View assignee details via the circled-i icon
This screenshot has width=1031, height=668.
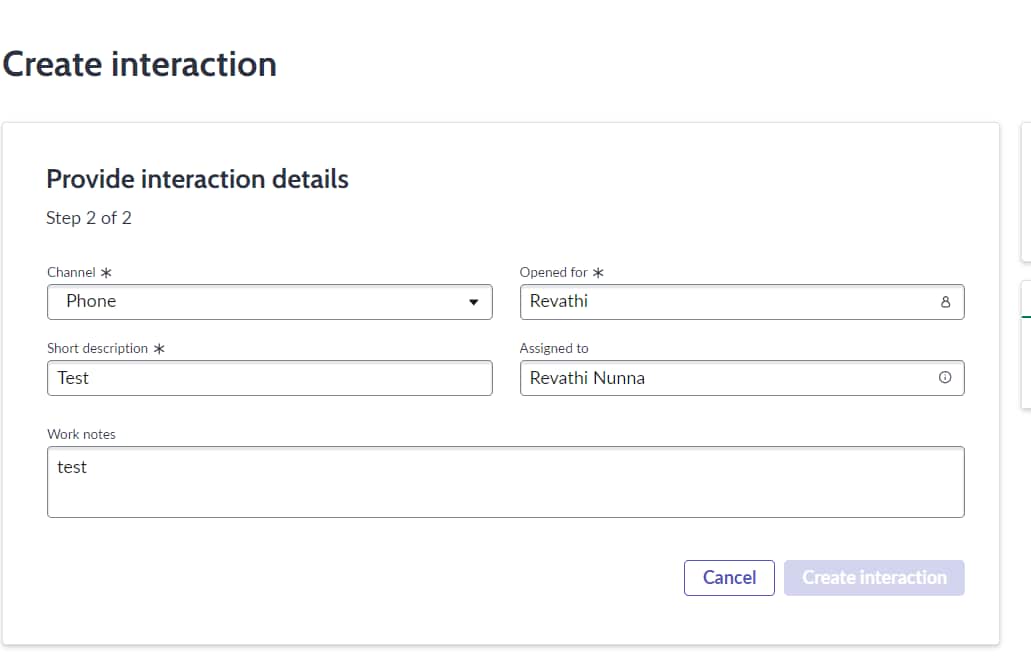[x=945, y=378]
